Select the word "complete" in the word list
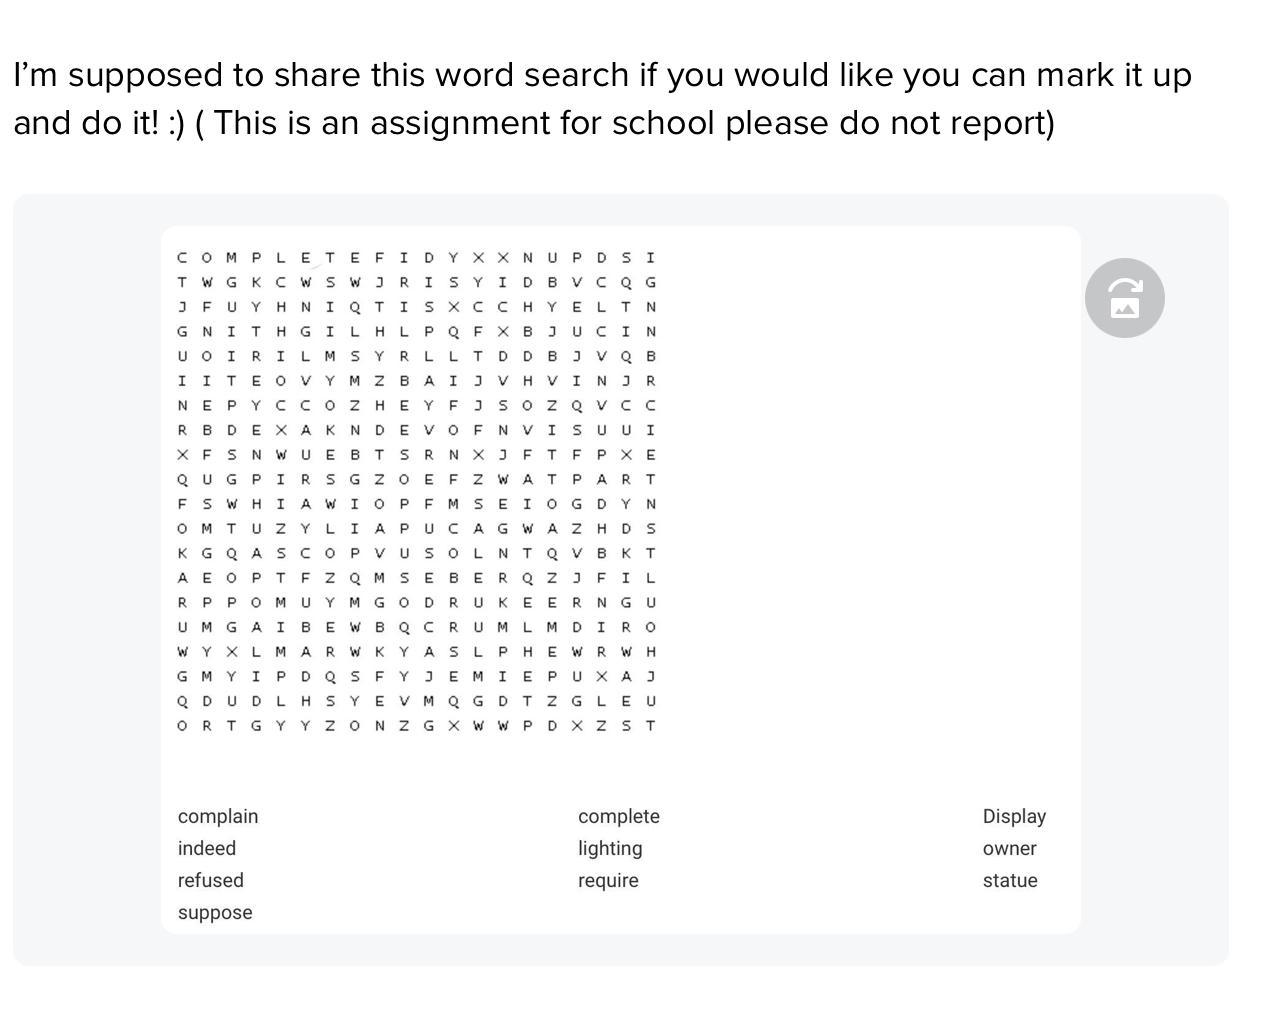This screenshot has width=1275, height=1027. pos(618,816)
